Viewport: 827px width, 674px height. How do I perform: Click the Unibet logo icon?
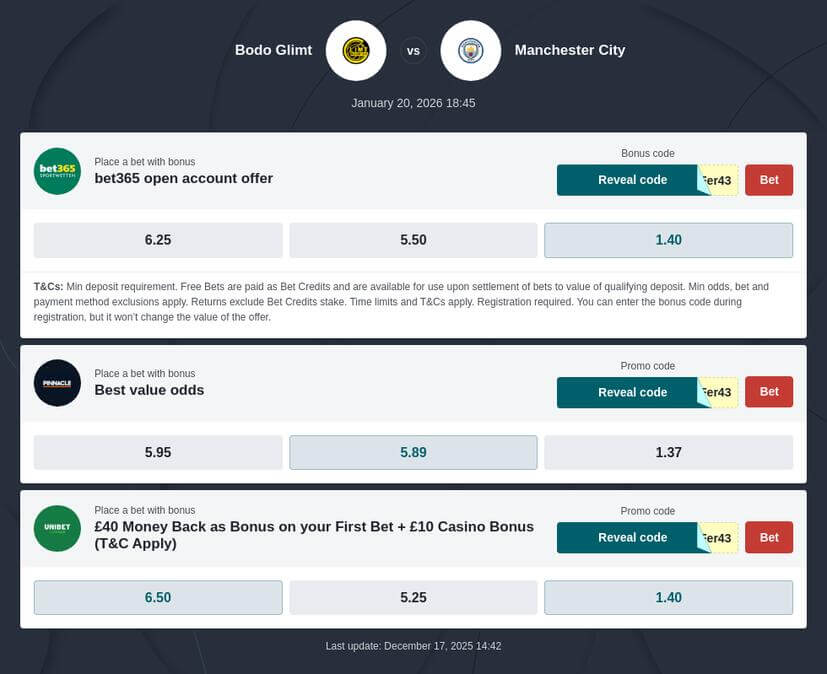[57, 527]
